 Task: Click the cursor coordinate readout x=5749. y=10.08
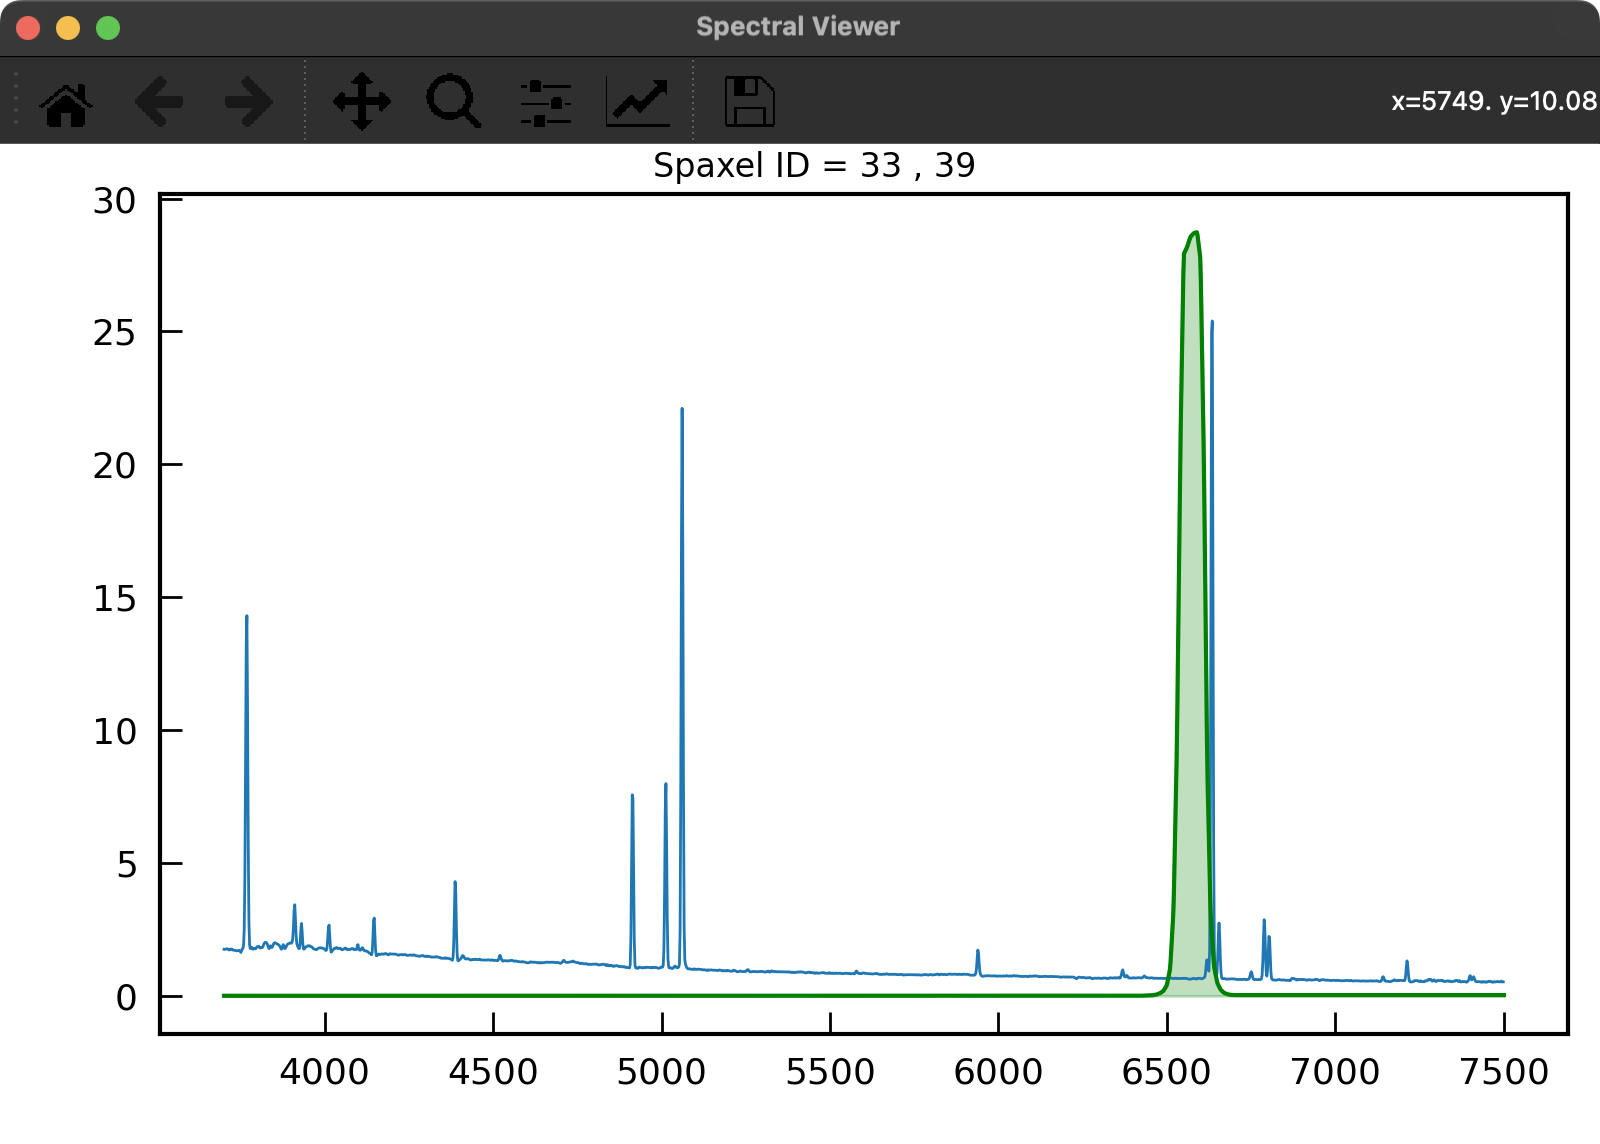[1494, 101]
